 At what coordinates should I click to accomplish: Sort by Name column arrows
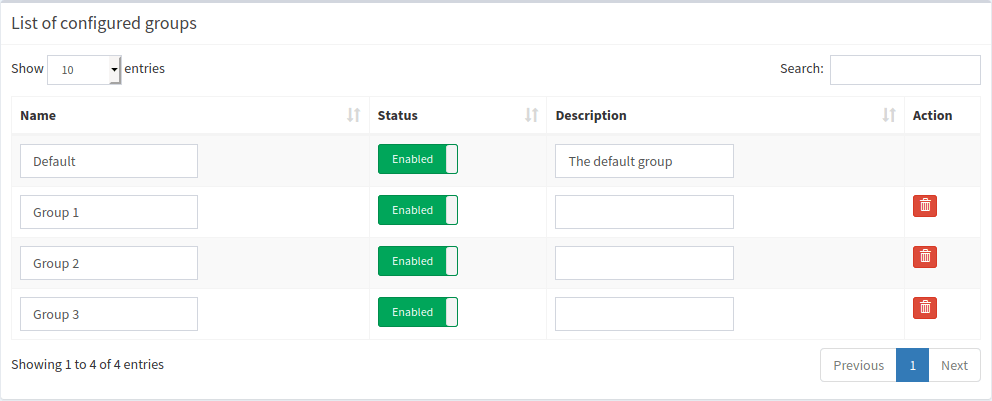[354, 115]
